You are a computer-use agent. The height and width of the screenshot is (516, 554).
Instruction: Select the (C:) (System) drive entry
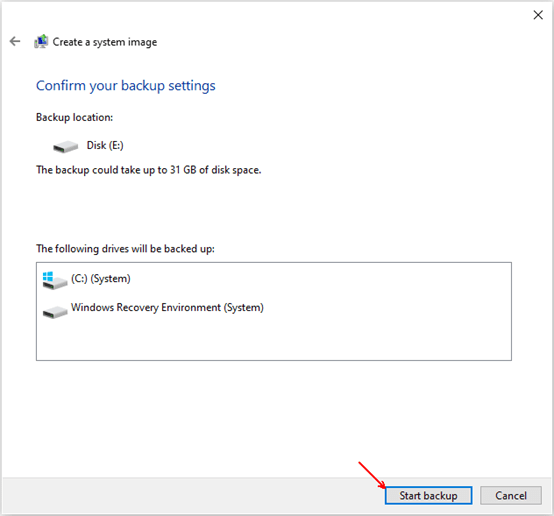pos(101,279)
